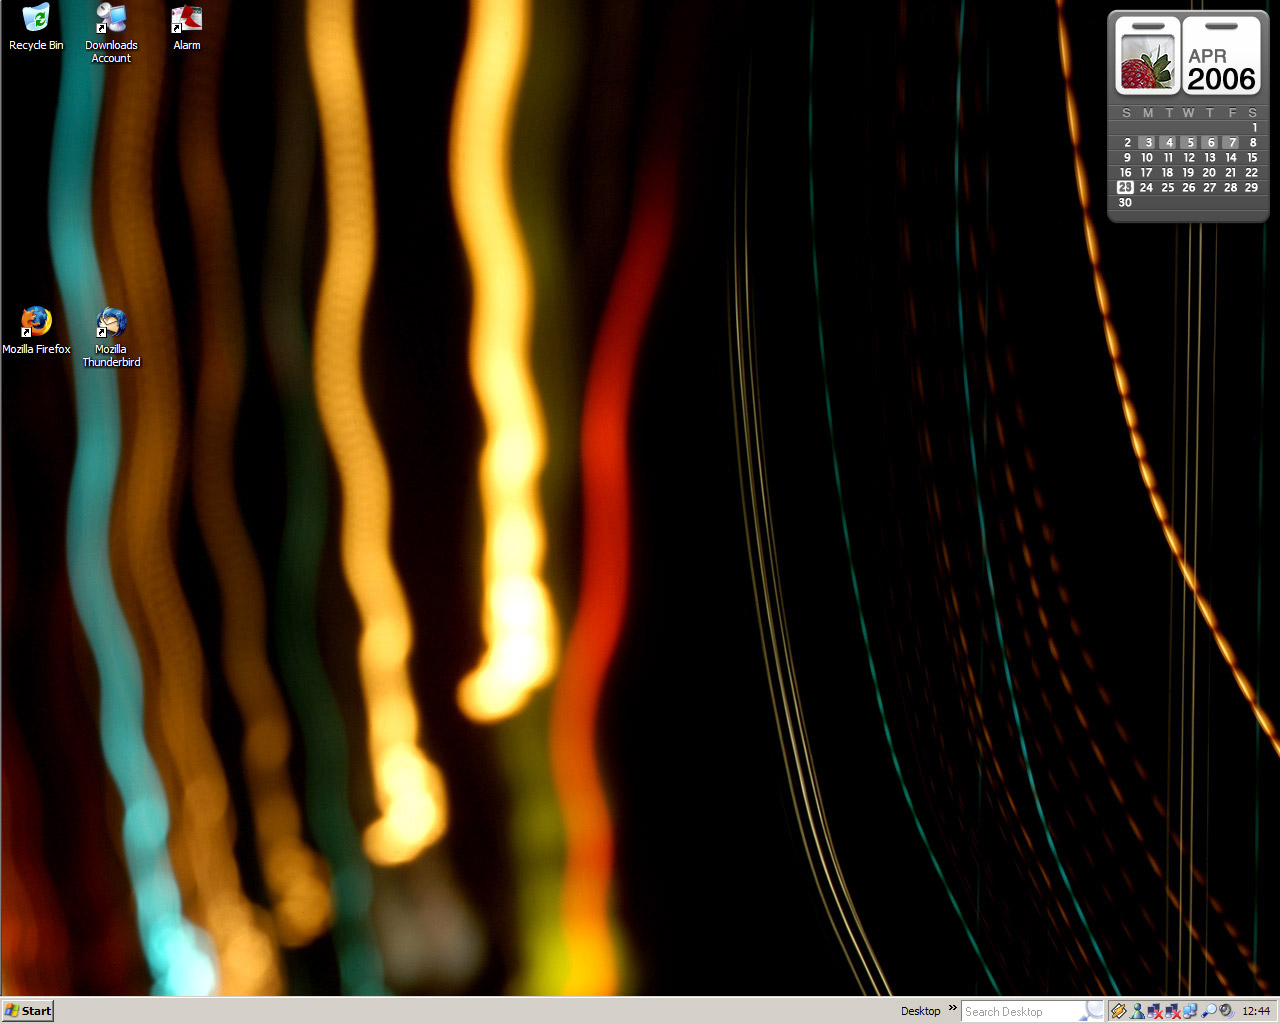Viewport: 1280px width, 1024px height.
Task: Click the strawberry photo on calendar widget
Action: pyautogui.click(x=1146, y=60)
